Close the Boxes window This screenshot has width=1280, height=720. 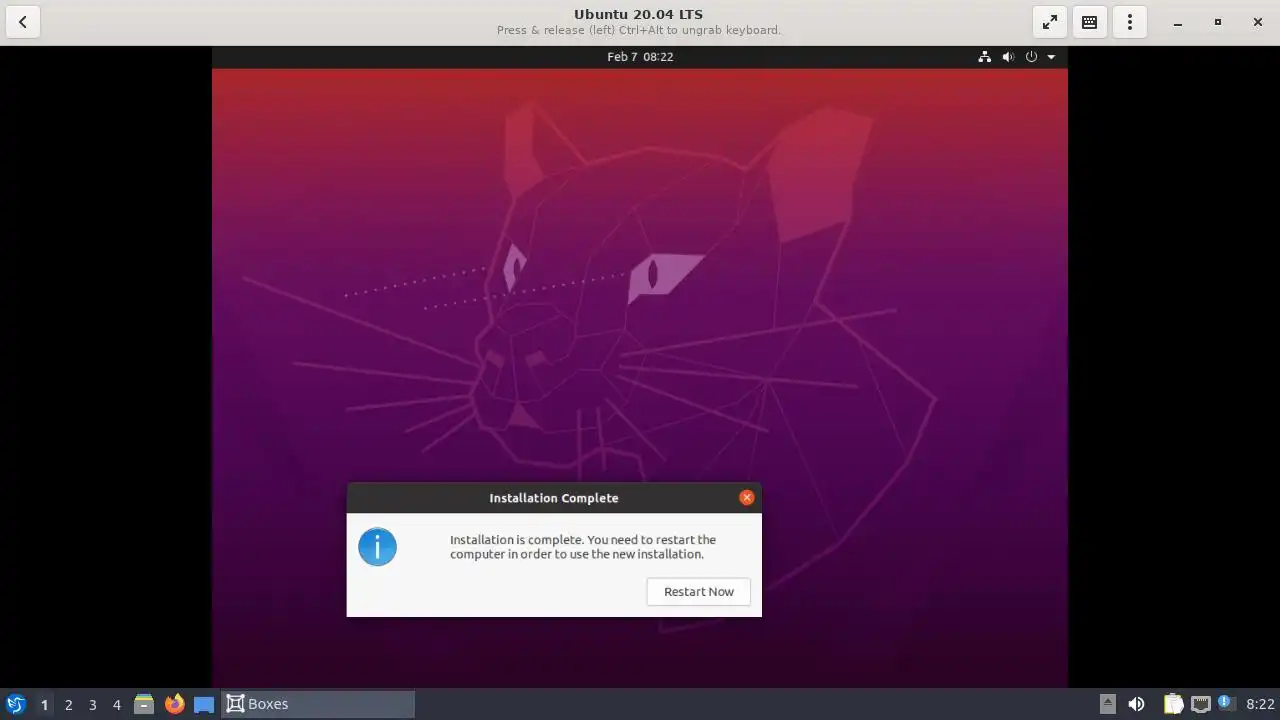click(x=1258, y=22)
